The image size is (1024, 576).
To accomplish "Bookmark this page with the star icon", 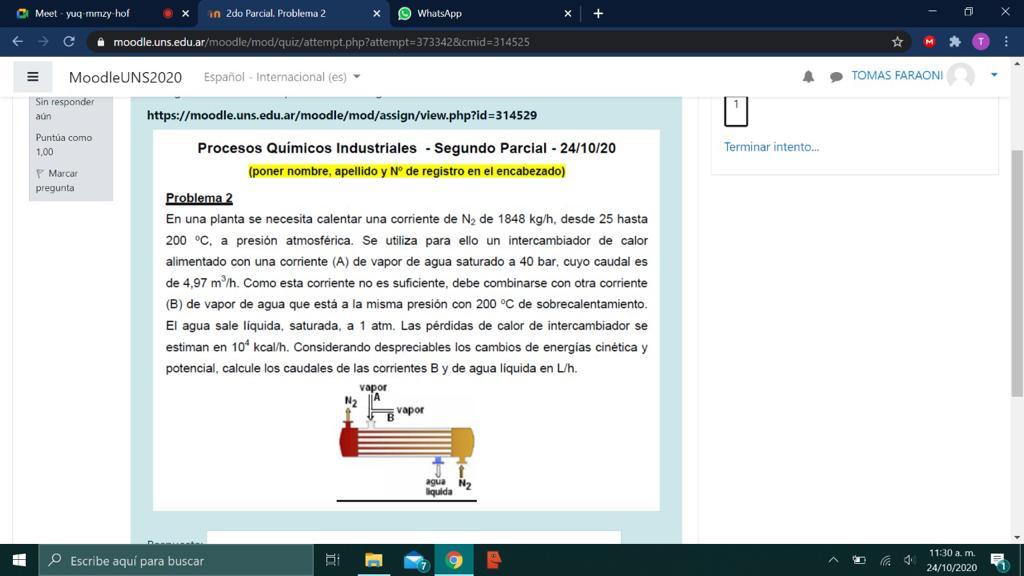I will tap(897, 42).
